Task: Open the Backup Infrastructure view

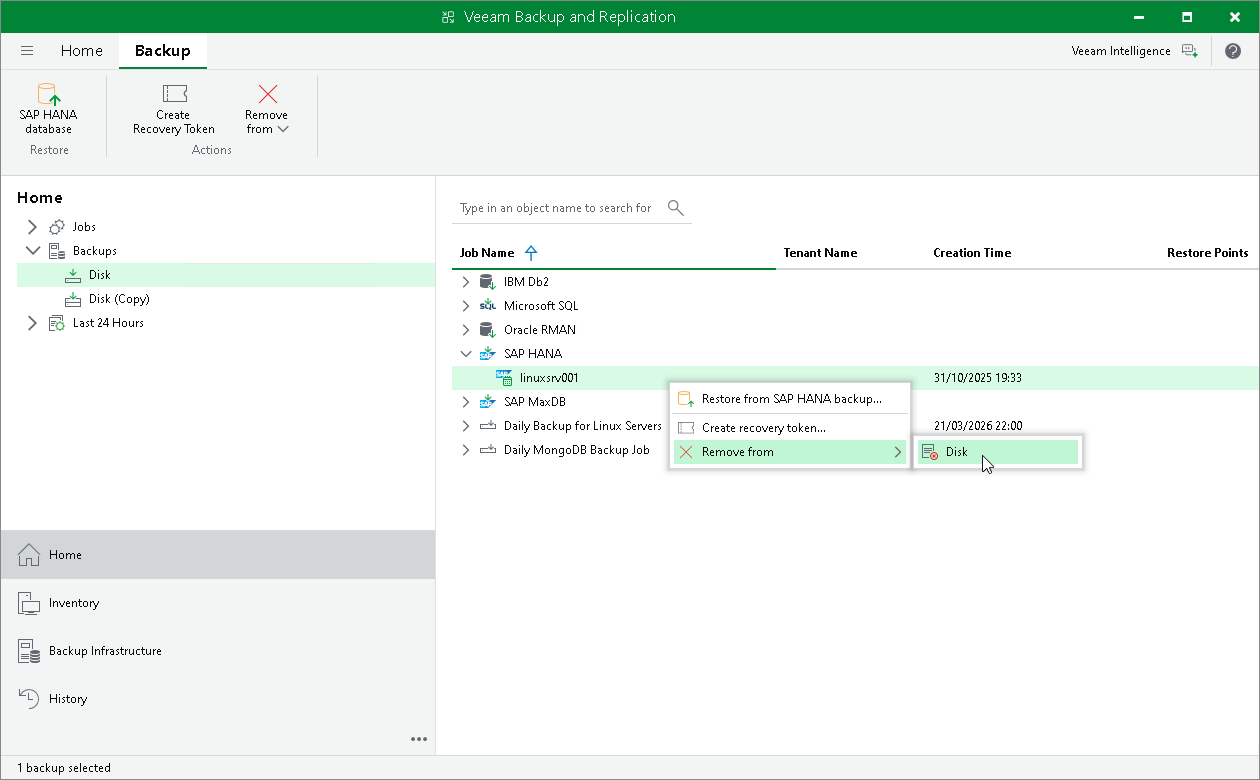Action: point(218,651)
